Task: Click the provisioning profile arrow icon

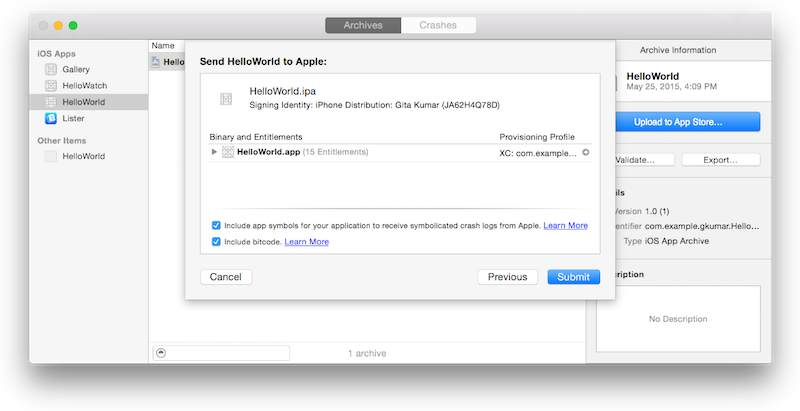Action: (586, 152)
